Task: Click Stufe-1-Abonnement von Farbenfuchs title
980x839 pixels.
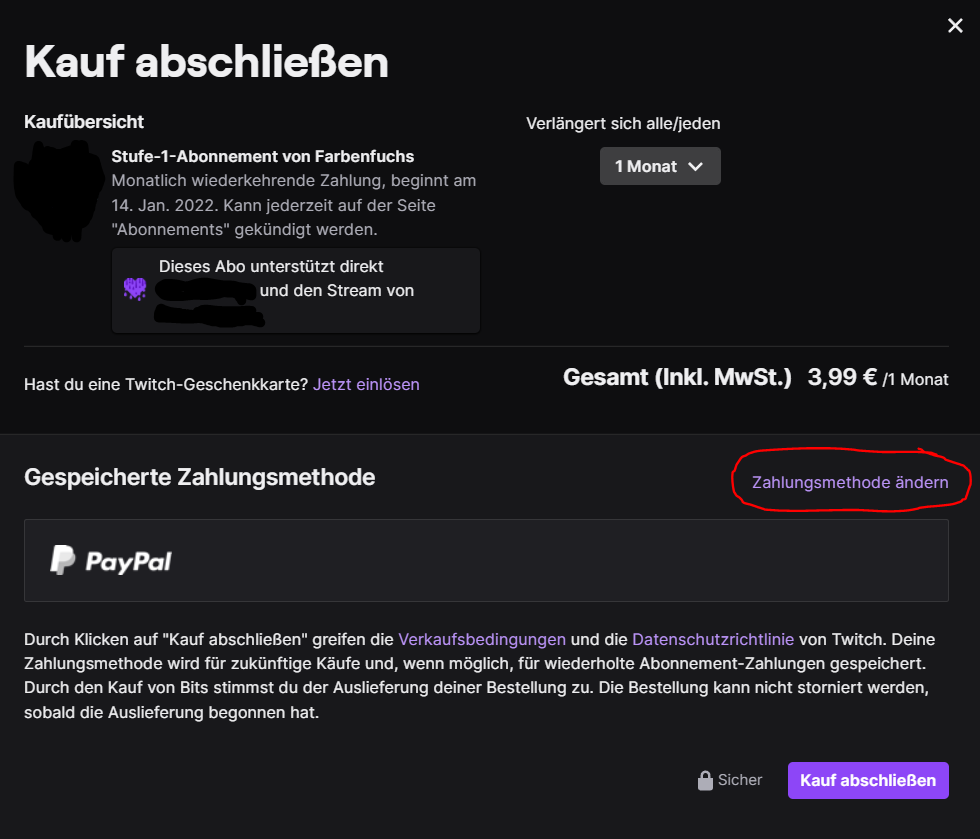Action: 263,156
